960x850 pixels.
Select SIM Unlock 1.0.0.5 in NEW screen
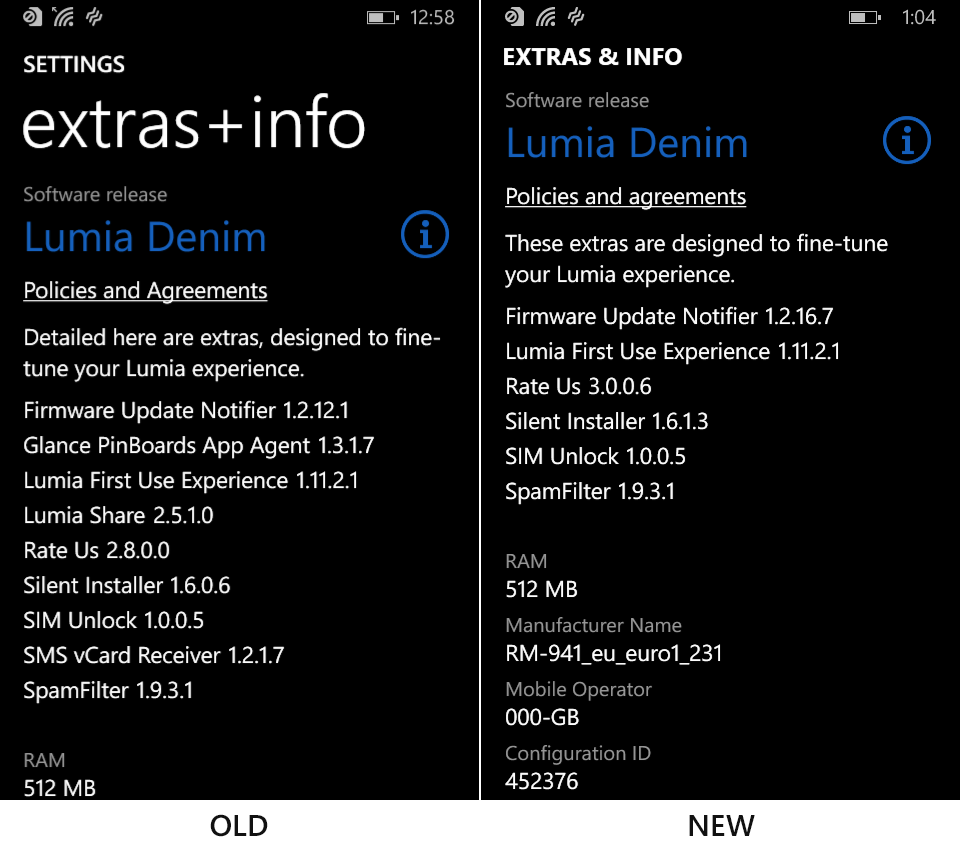click(595, 456)
